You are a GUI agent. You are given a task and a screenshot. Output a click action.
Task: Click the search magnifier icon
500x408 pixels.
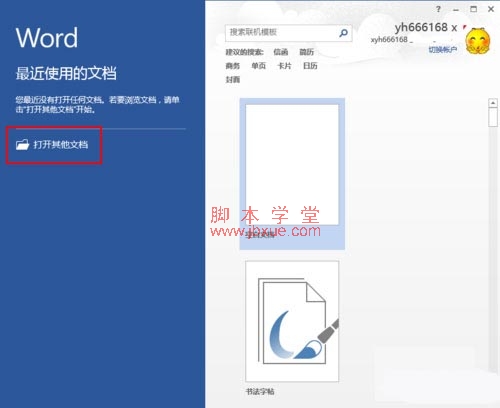[343, 33]
